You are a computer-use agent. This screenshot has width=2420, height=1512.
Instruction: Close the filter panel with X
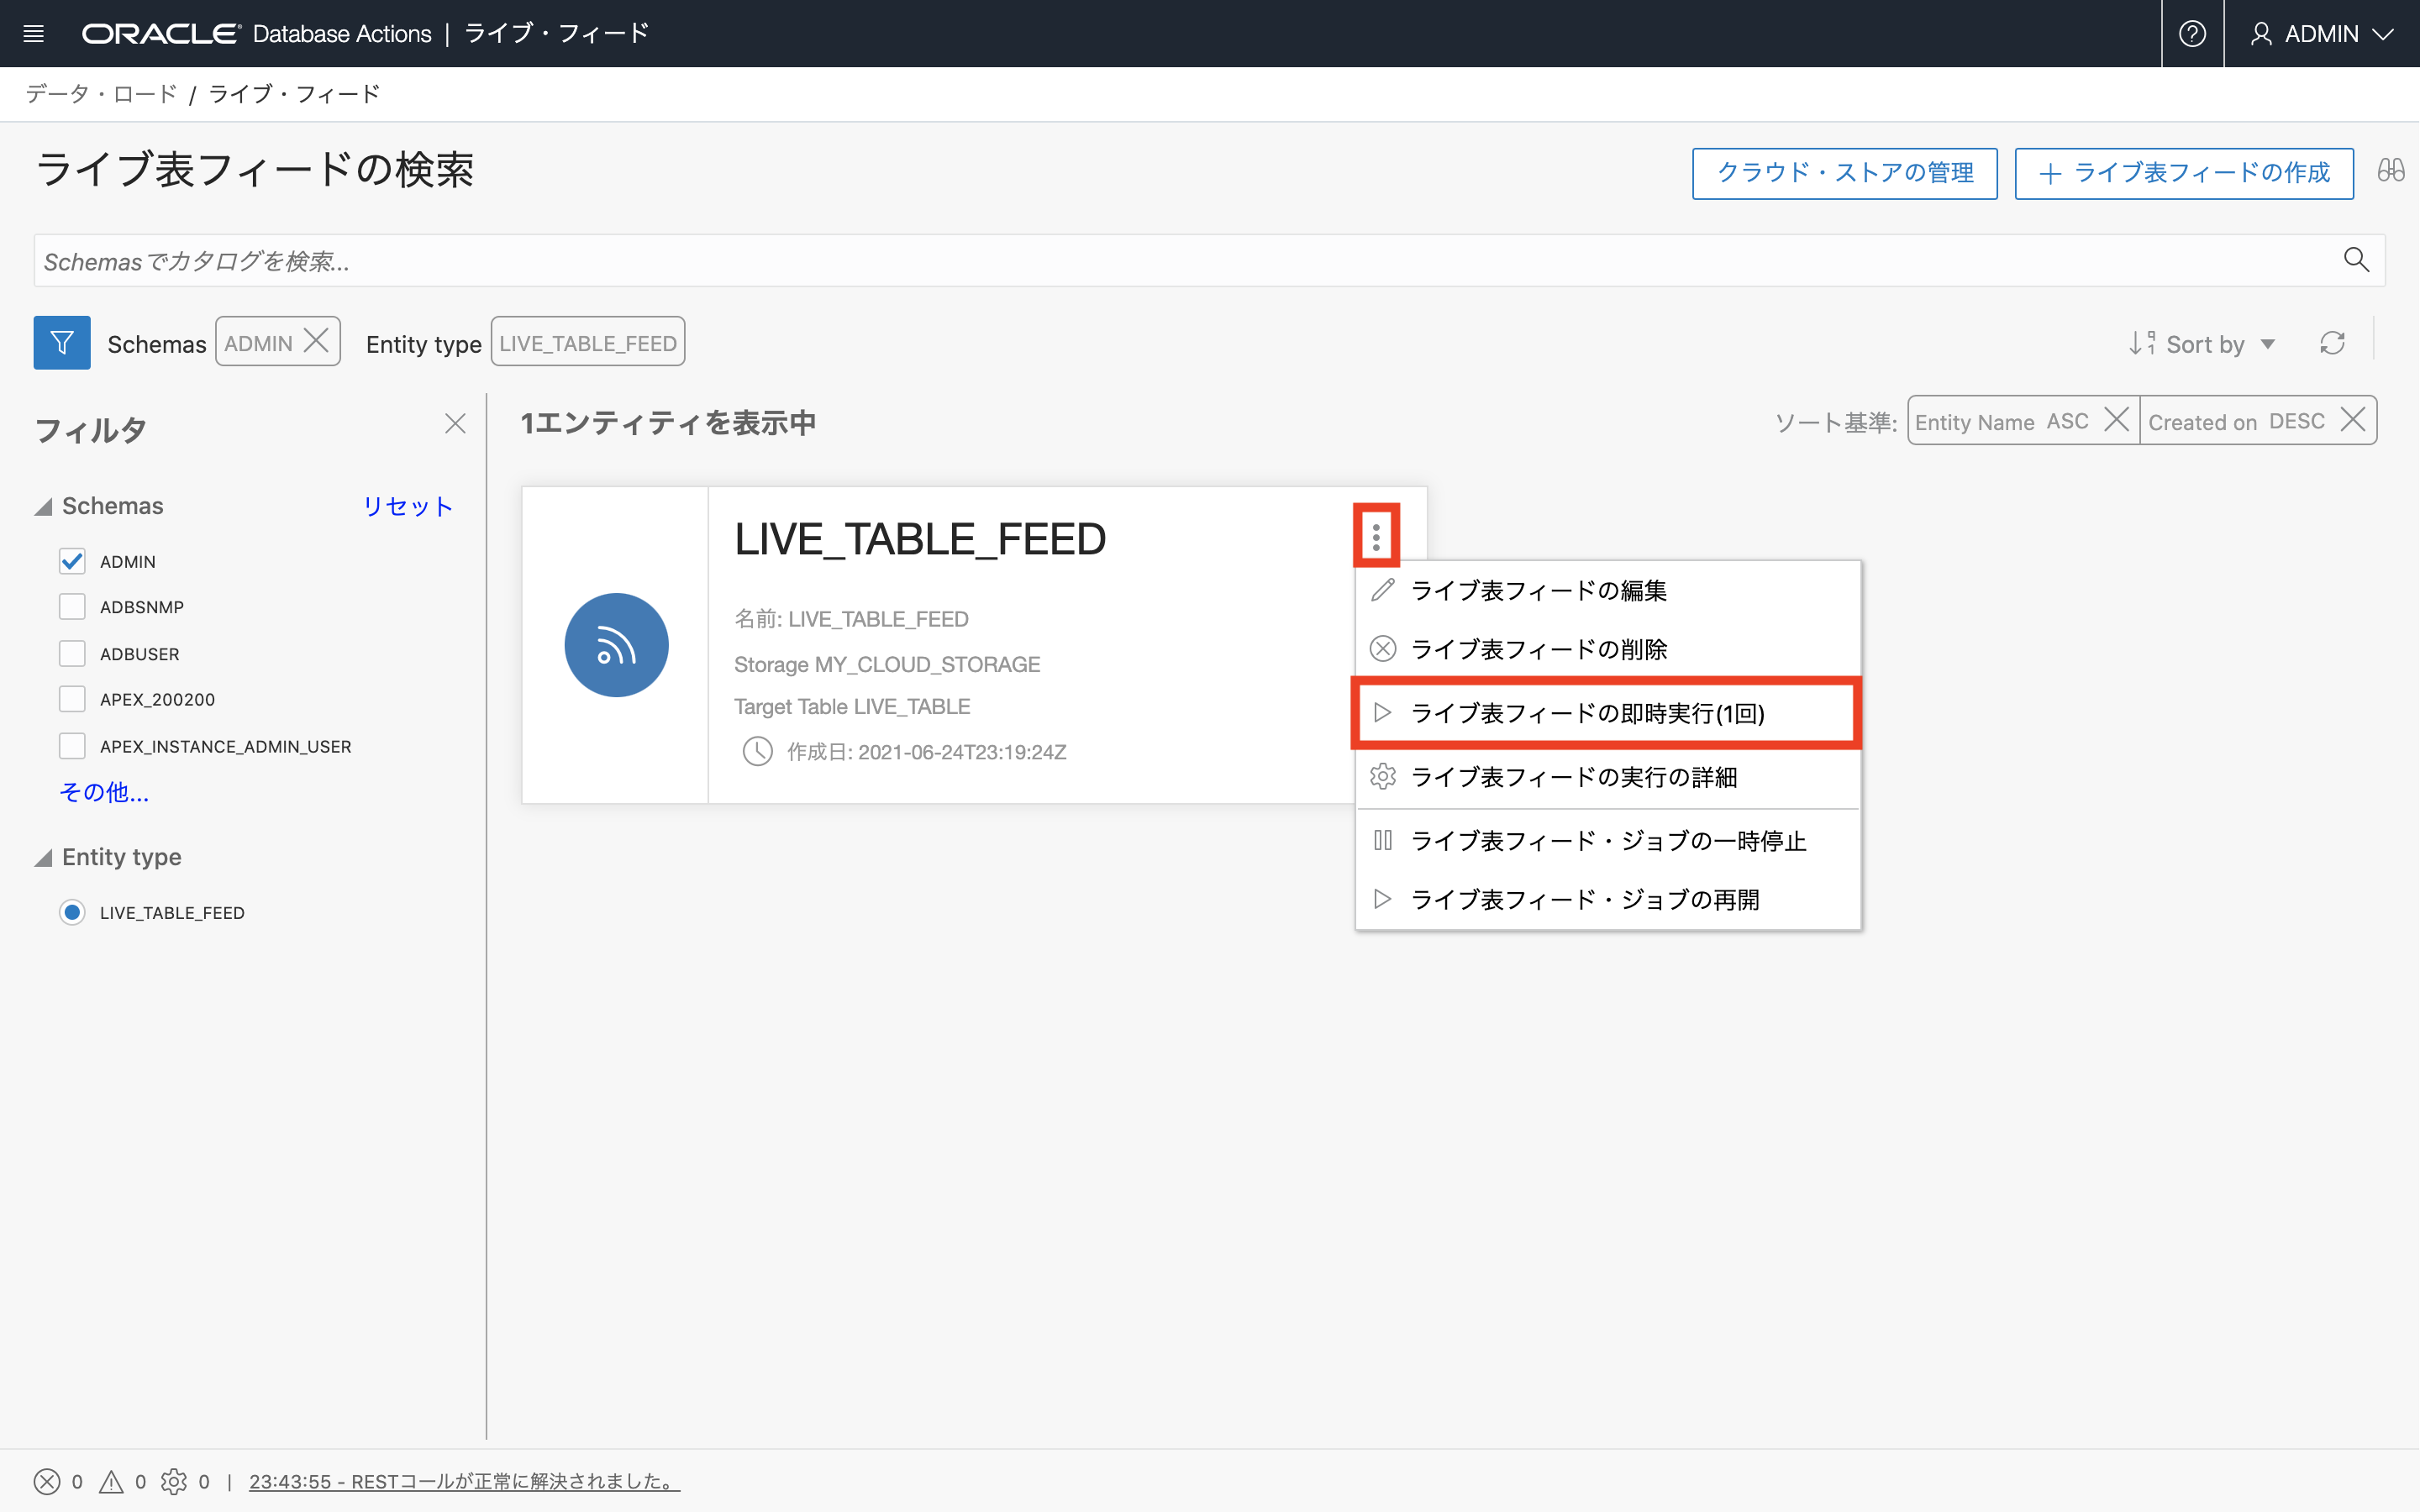click(455, 424)
